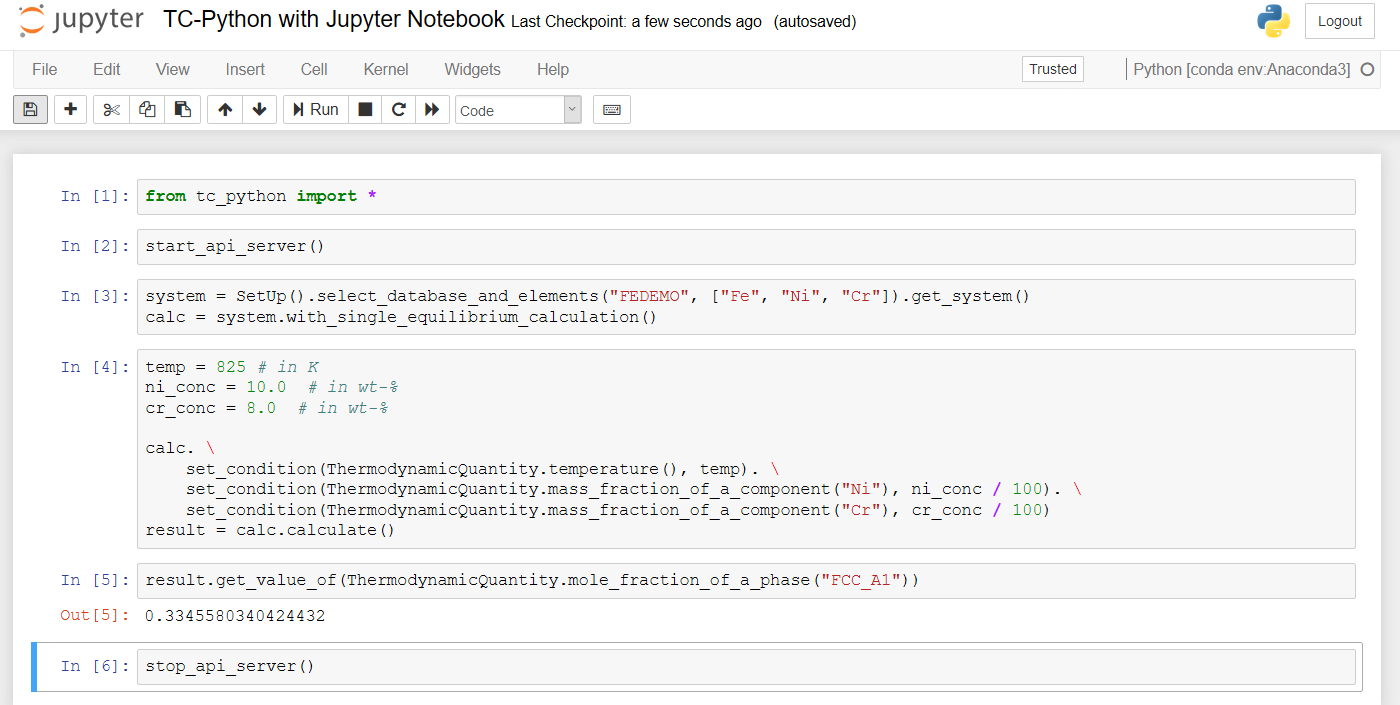Open the cell type Code dropdown

click(518, 110)
